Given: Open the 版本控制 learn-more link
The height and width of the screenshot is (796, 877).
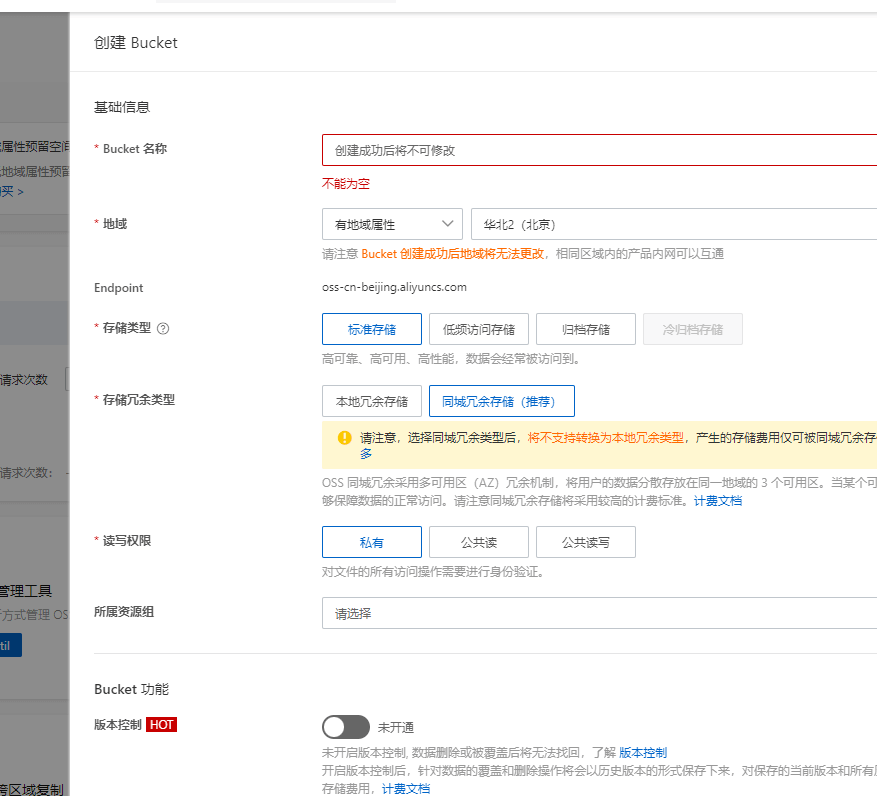Looking at the screenshot, I should coord(642,752).
